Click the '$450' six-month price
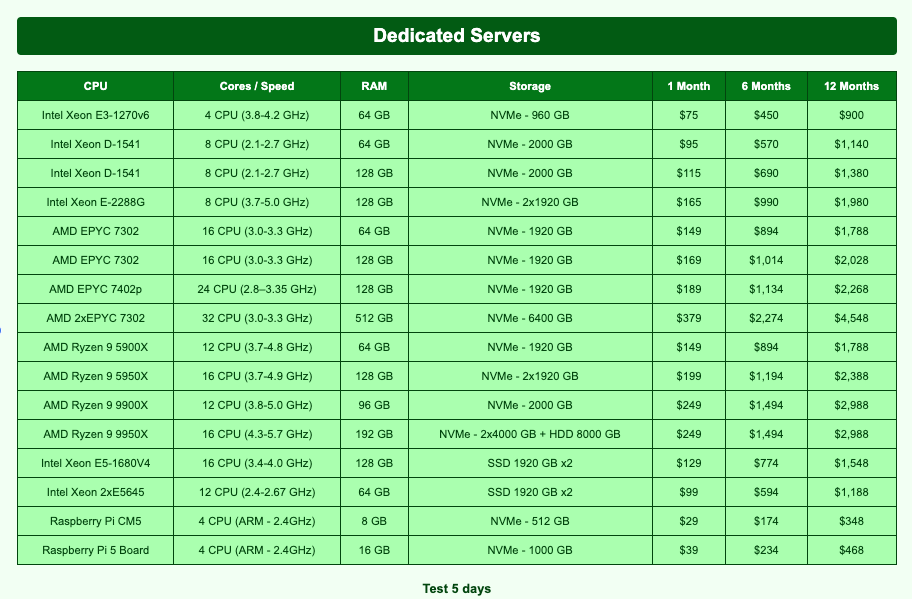The height and width of the screenshot is (599, 912). coord(766,115)
